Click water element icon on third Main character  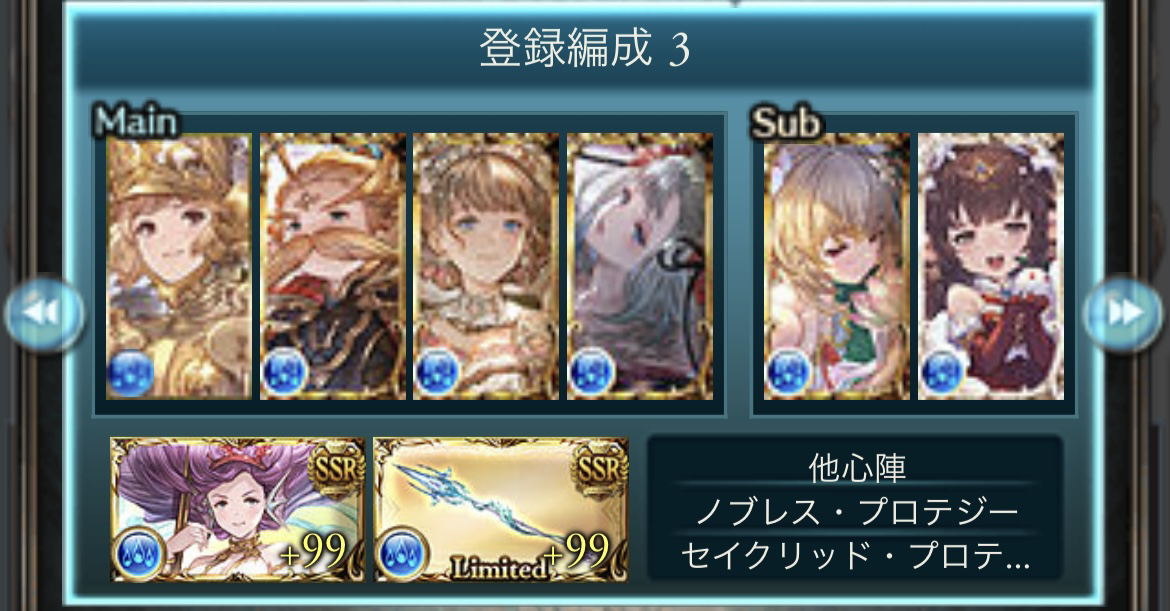(438, 372)
